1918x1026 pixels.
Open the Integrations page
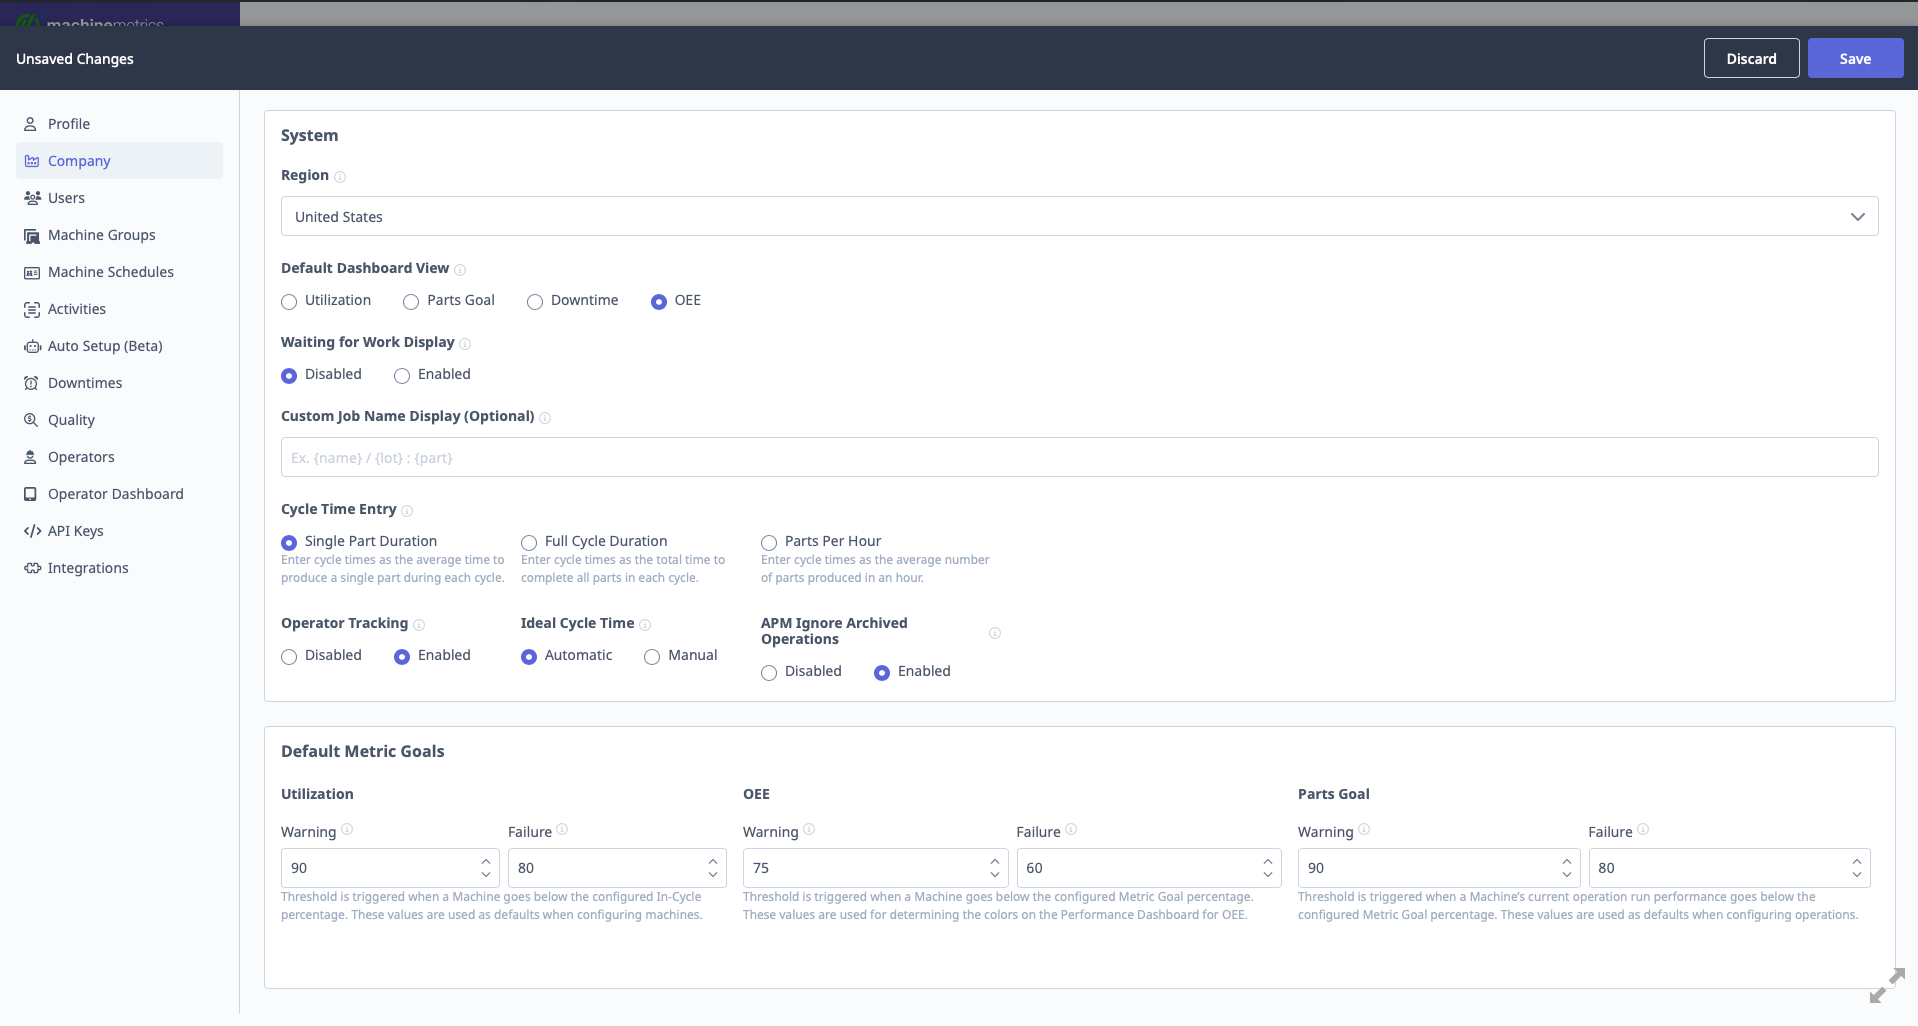[88, 567]
